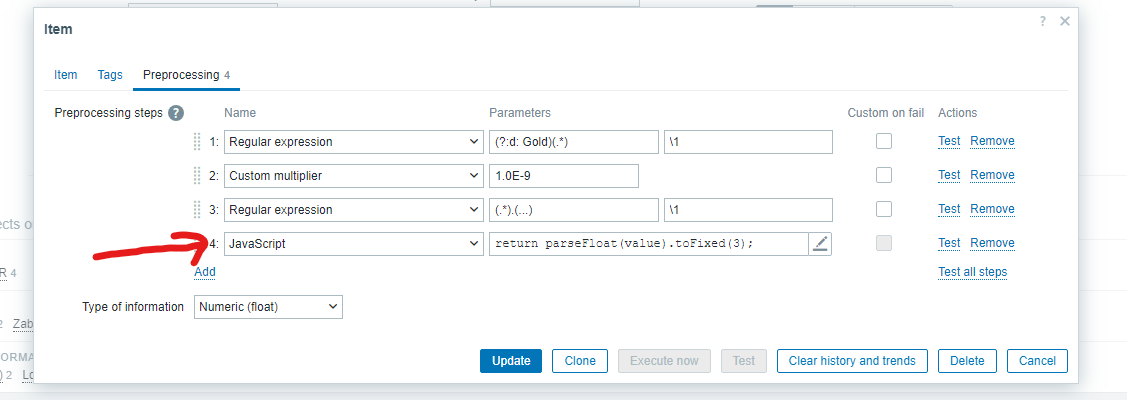
Task: Check Custom on fail for step 3
Action: pyautogui.click(x=884, y=210)
